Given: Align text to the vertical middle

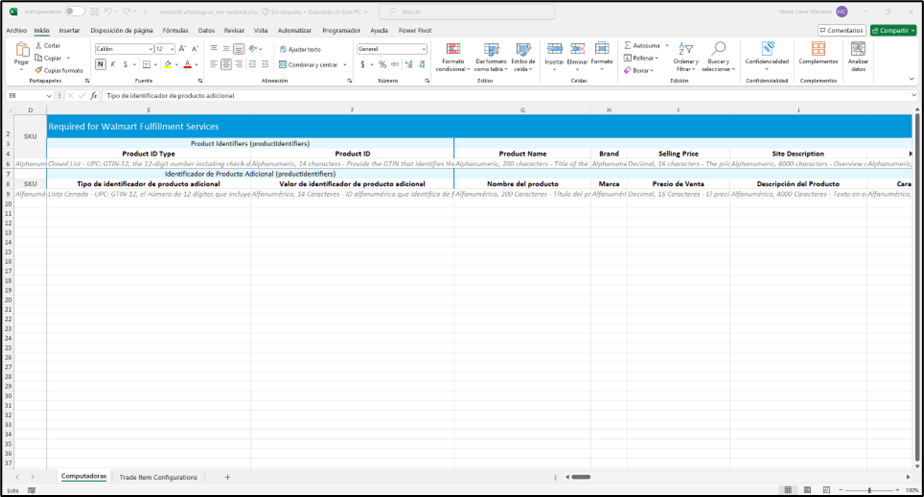Looking at the screenshot, I should coord(226,49).
